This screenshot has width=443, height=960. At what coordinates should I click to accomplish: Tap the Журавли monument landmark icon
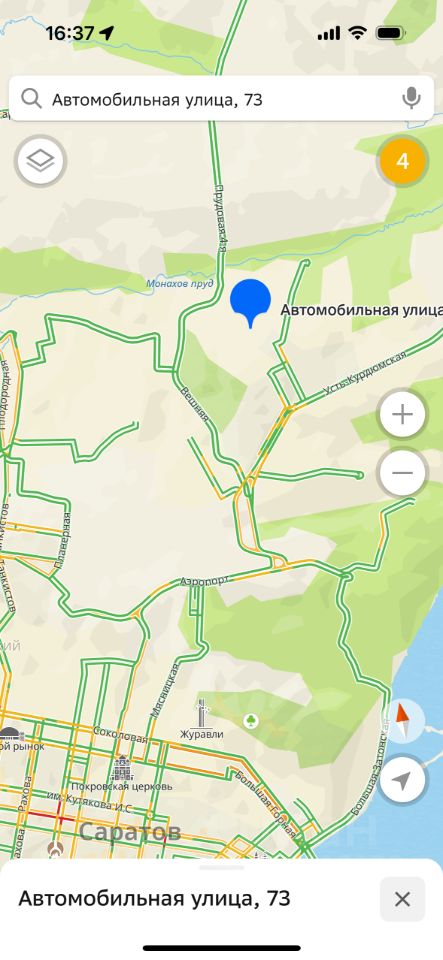click(202, 713)
